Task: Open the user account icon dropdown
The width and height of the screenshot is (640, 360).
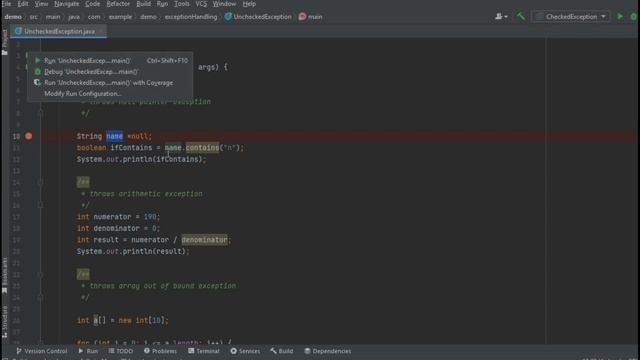Action: pos(501,17)
